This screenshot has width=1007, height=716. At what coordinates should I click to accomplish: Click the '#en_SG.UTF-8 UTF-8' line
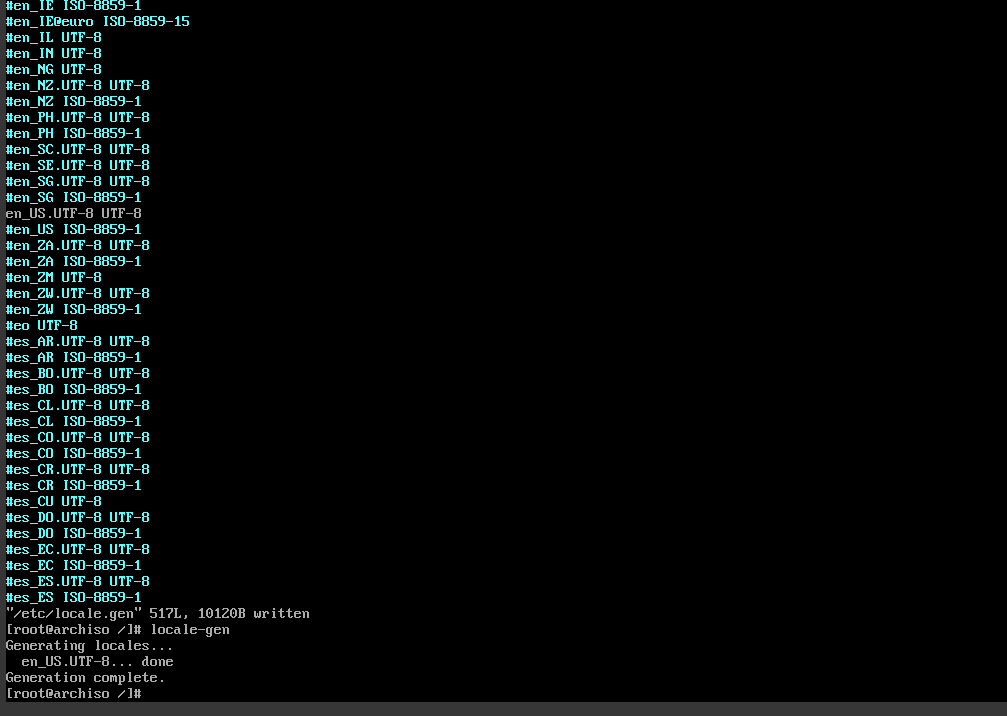click(x=78, y=182)
